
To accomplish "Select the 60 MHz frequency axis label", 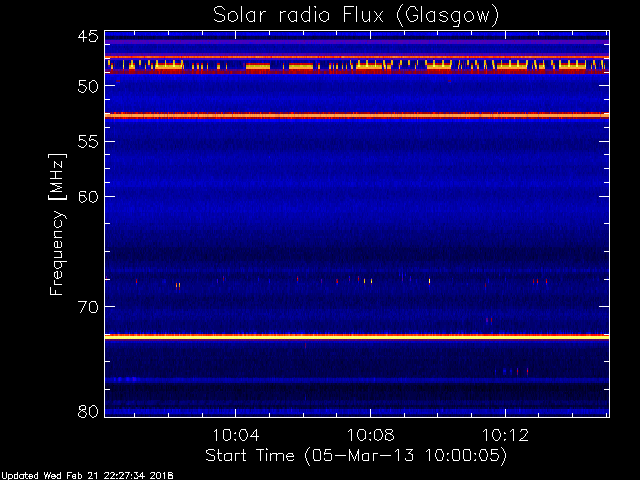I will coord(88,197).
